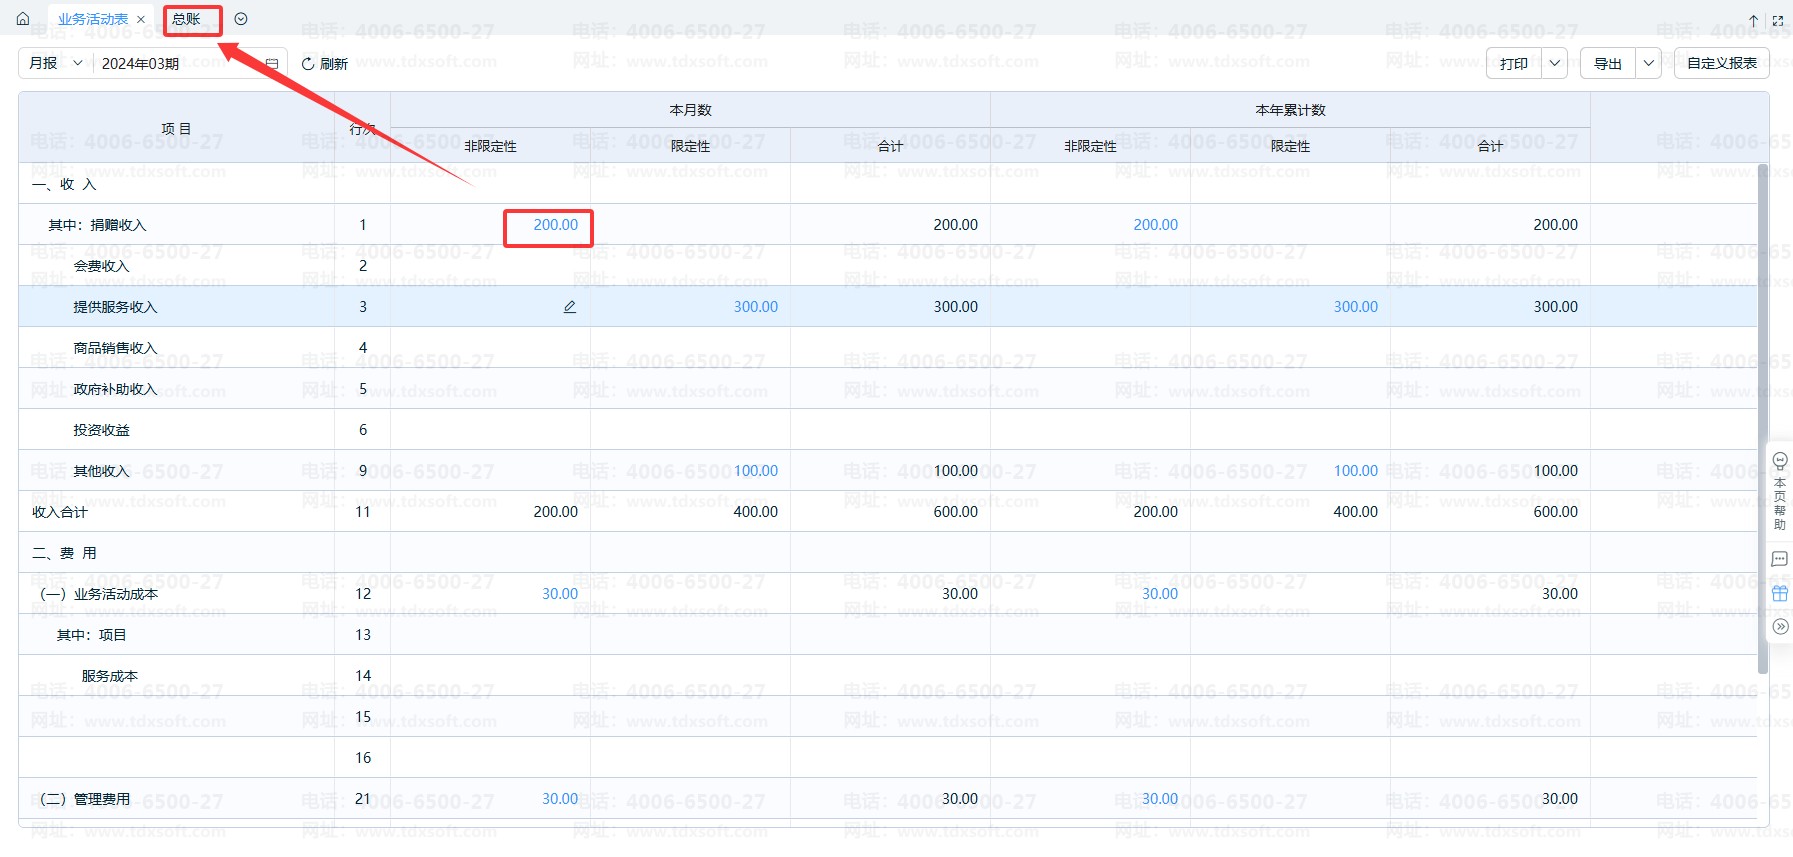Open the chat message icon in sidebar
This screenshot has width=1793, height=857.
pos(1780,559)
